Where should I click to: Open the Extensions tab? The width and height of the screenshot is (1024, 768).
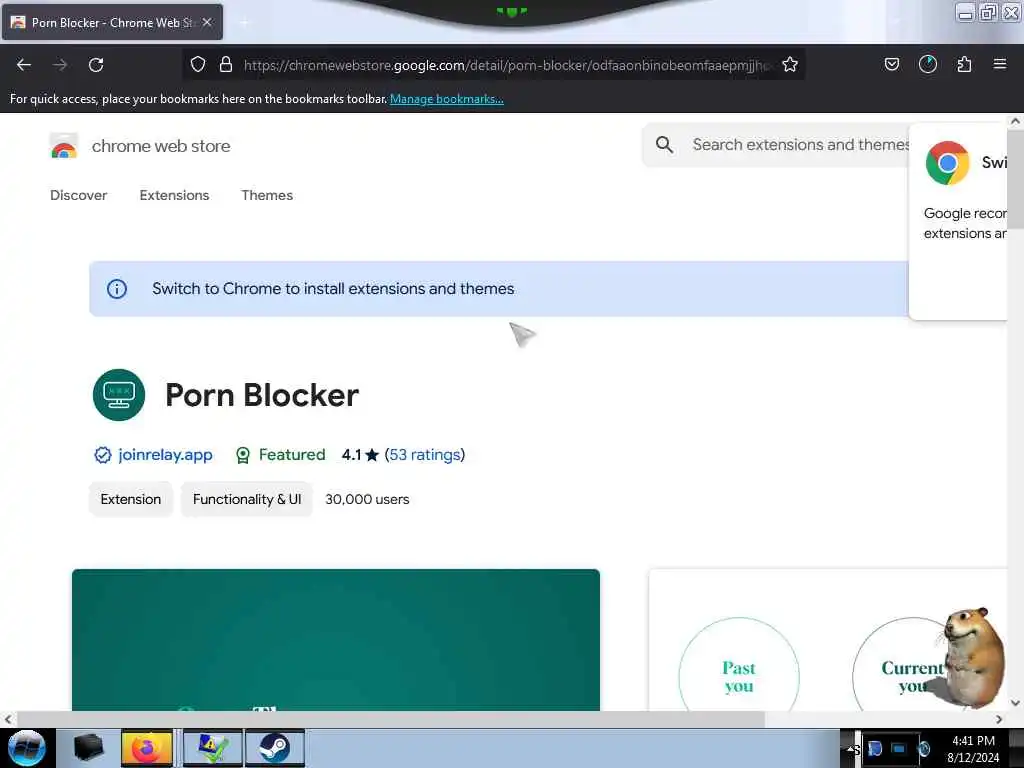pyautogui.click(x=174, y=195)
